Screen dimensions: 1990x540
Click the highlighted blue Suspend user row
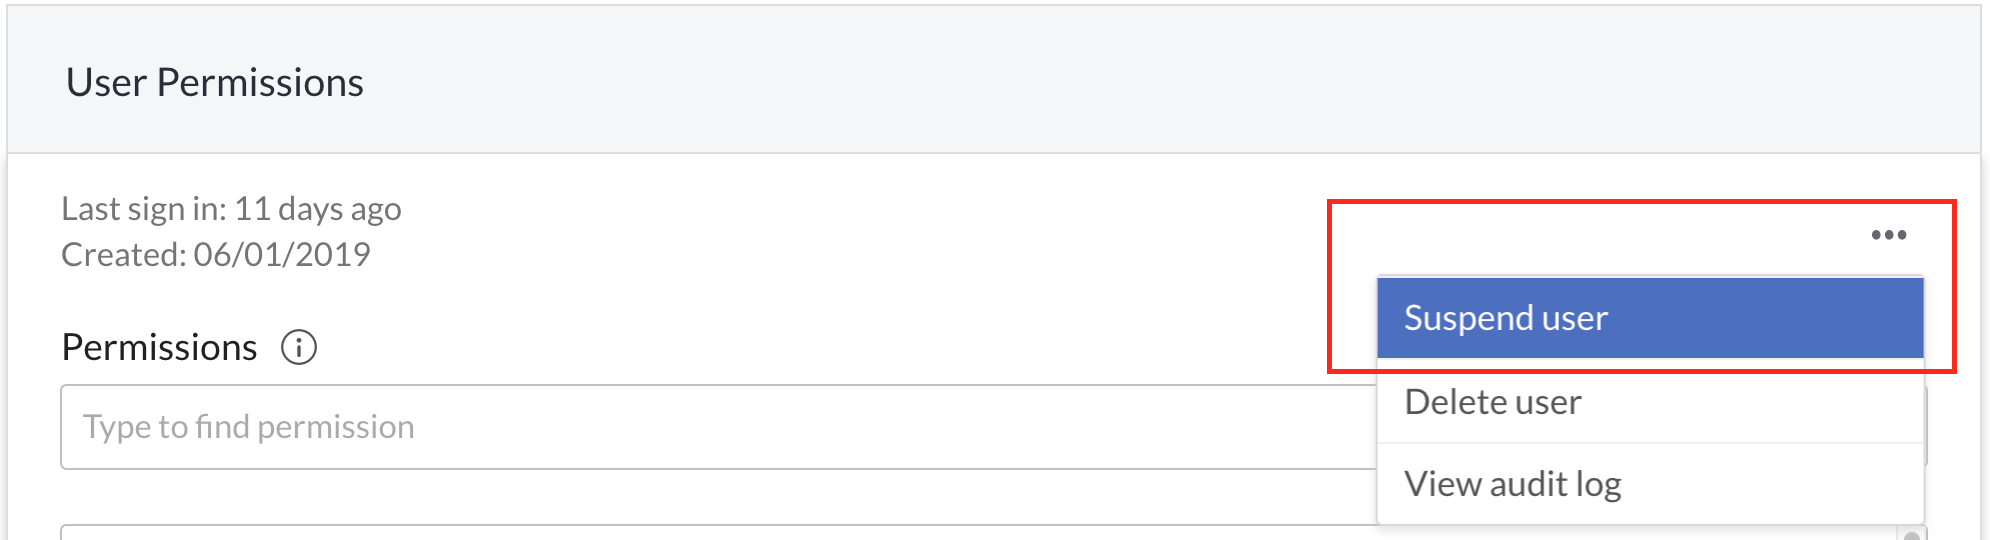[x=1650, y=318]
